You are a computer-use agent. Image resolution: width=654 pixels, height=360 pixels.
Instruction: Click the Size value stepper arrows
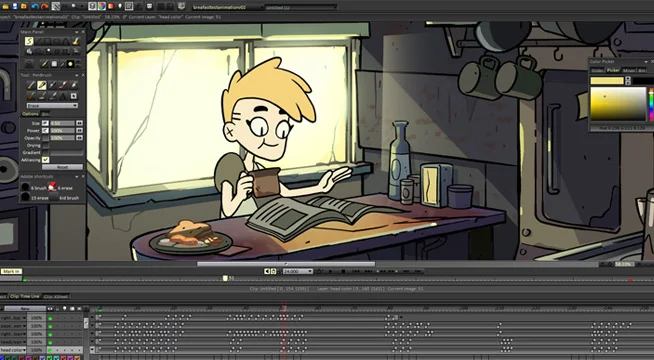(79, 123)
